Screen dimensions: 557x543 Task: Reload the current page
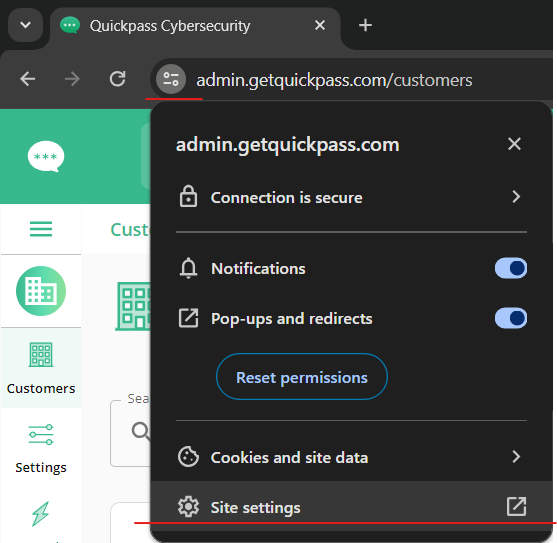(x=118, y=79)
